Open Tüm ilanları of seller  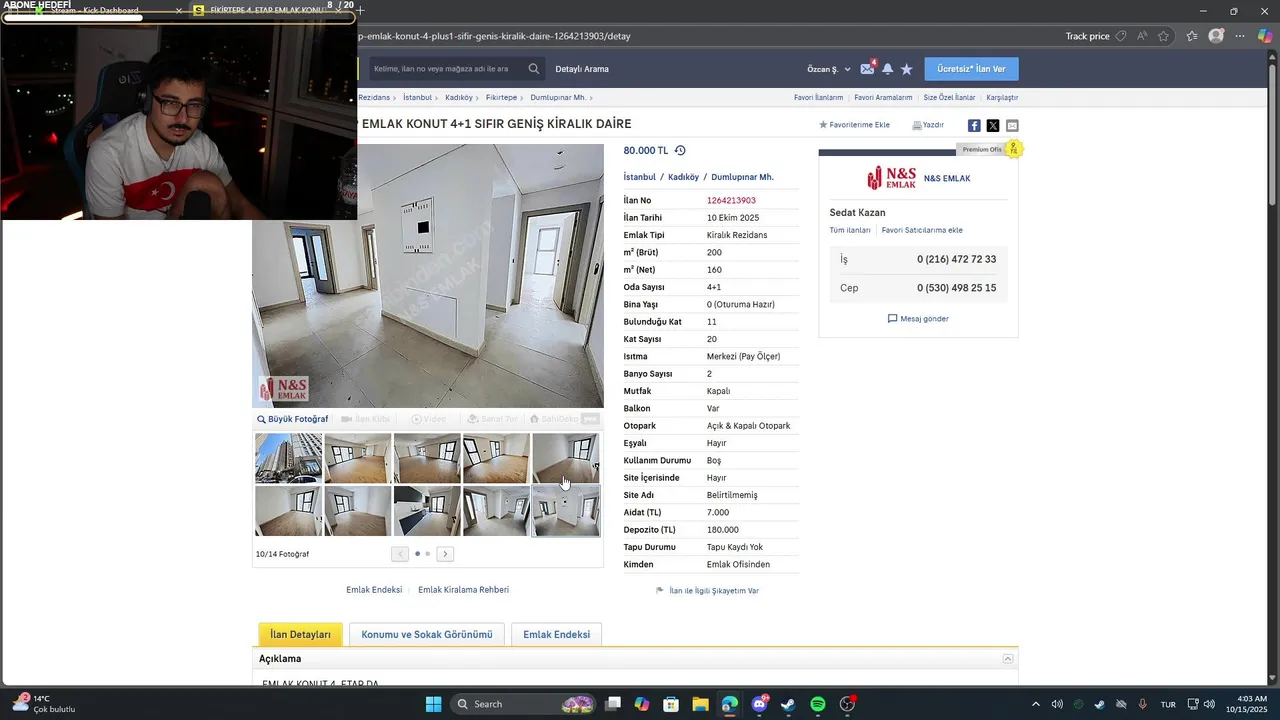point(850,230)
